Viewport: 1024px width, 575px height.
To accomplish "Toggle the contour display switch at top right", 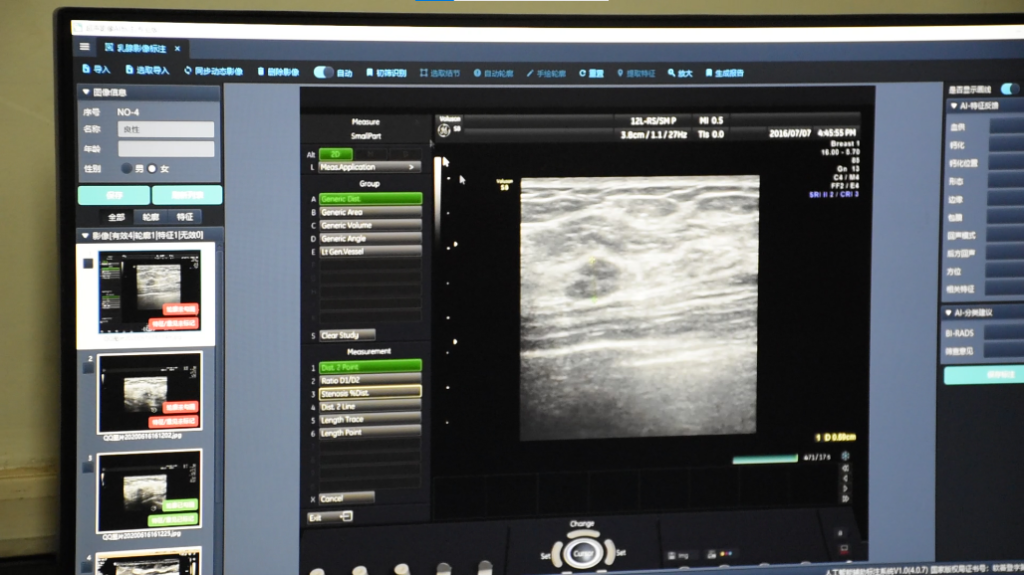I will coord(1010,88).
